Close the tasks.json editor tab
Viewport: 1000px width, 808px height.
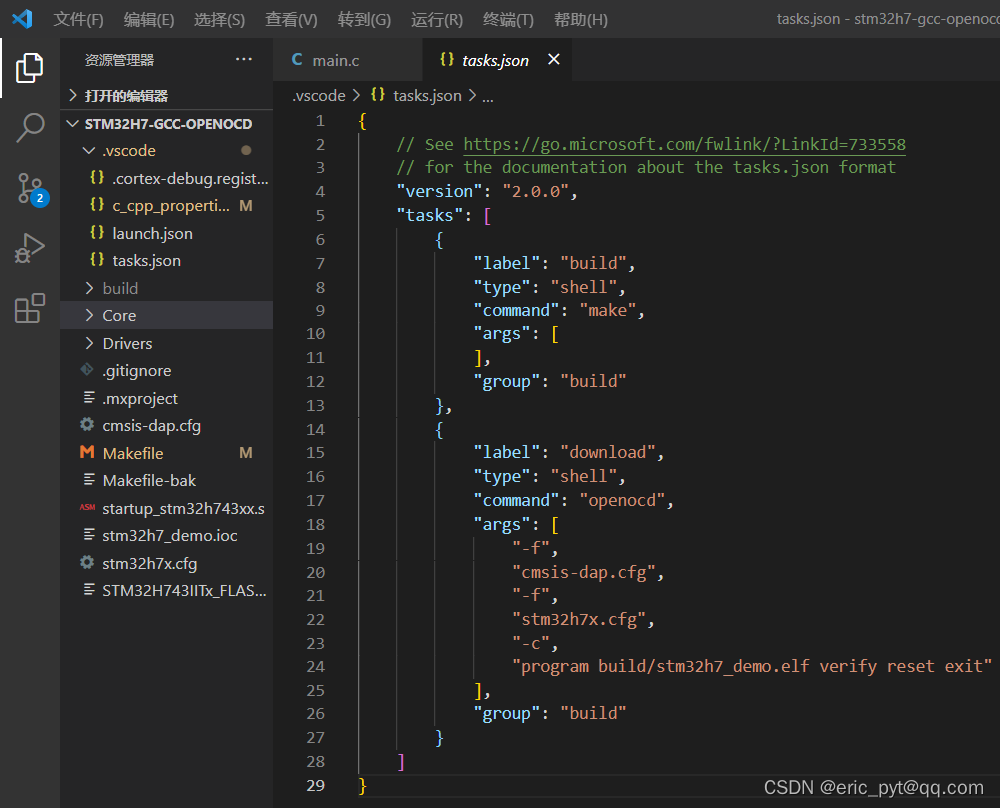point(554,59)
